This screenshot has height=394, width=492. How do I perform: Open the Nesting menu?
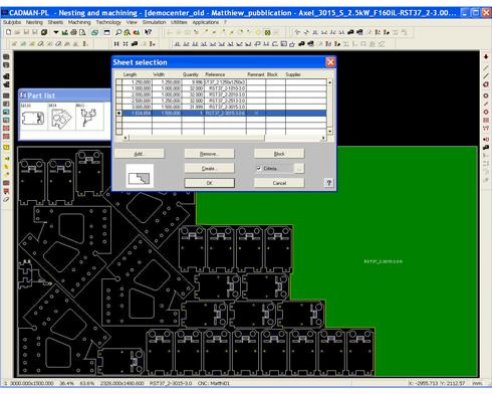(x=34, y=22)
